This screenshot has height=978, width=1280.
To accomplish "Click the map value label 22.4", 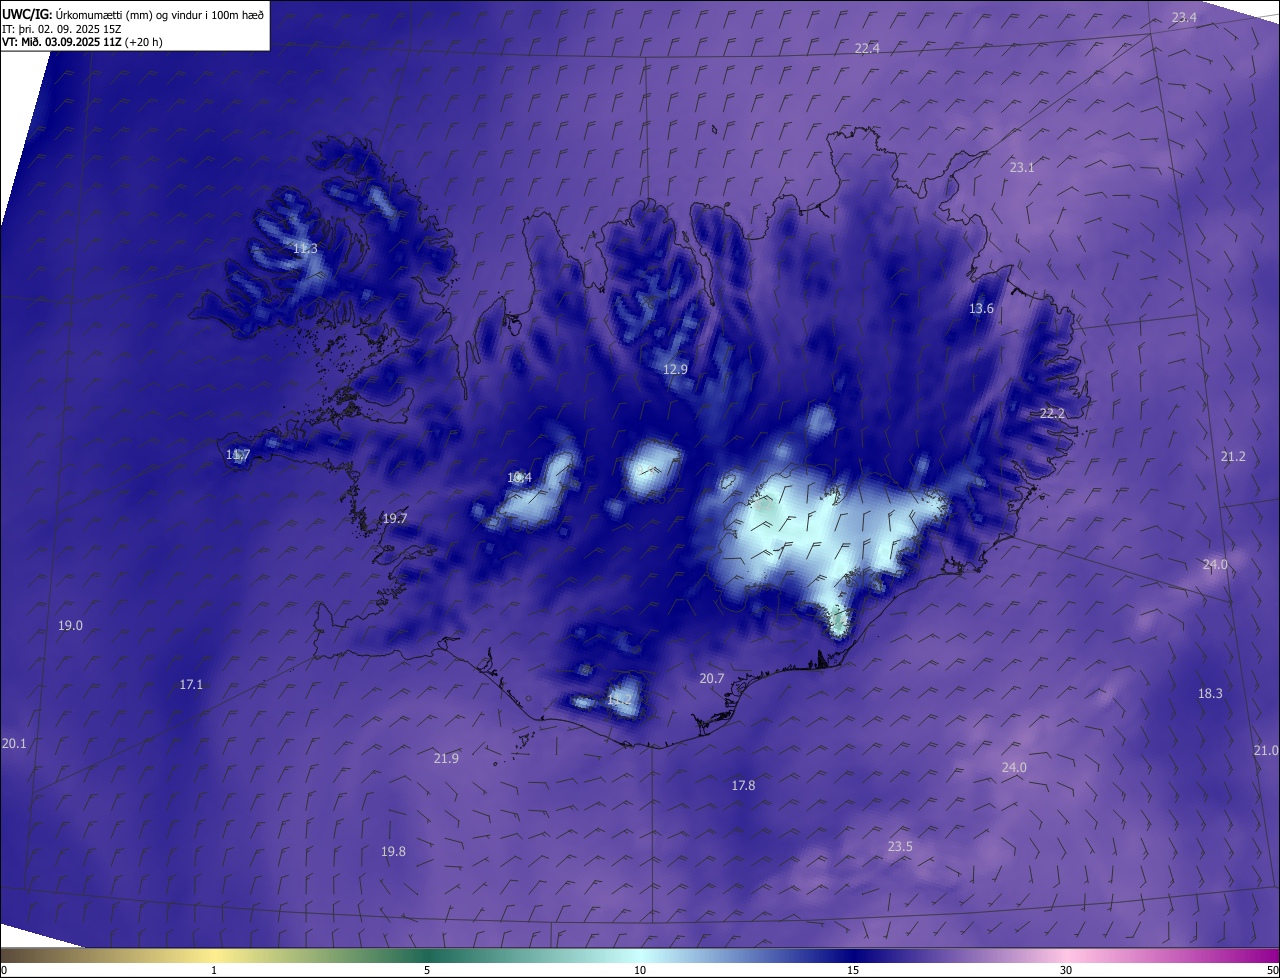I will coord(867,48).
